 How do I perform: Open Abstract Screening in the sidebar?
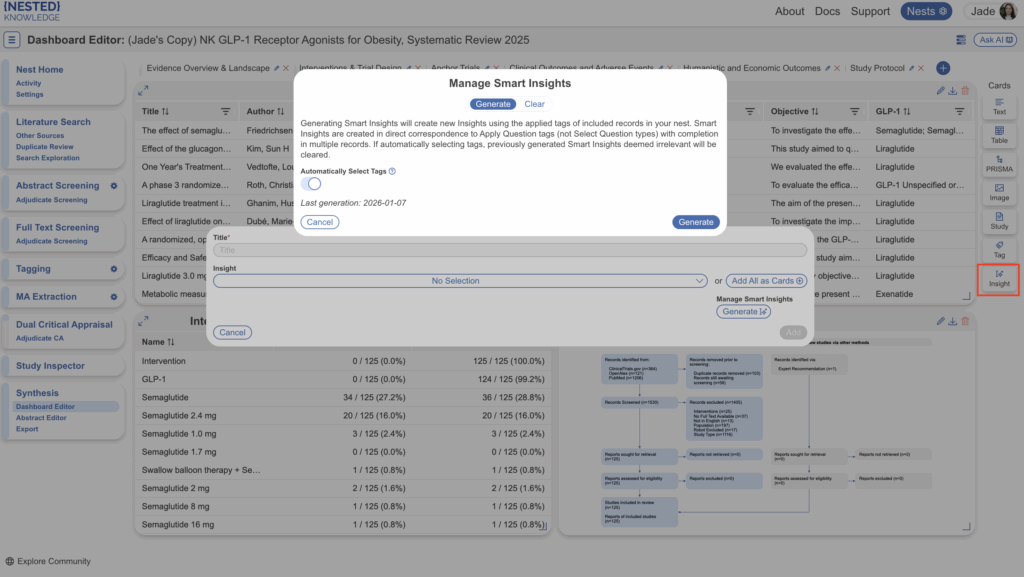(x=57, y=185)
